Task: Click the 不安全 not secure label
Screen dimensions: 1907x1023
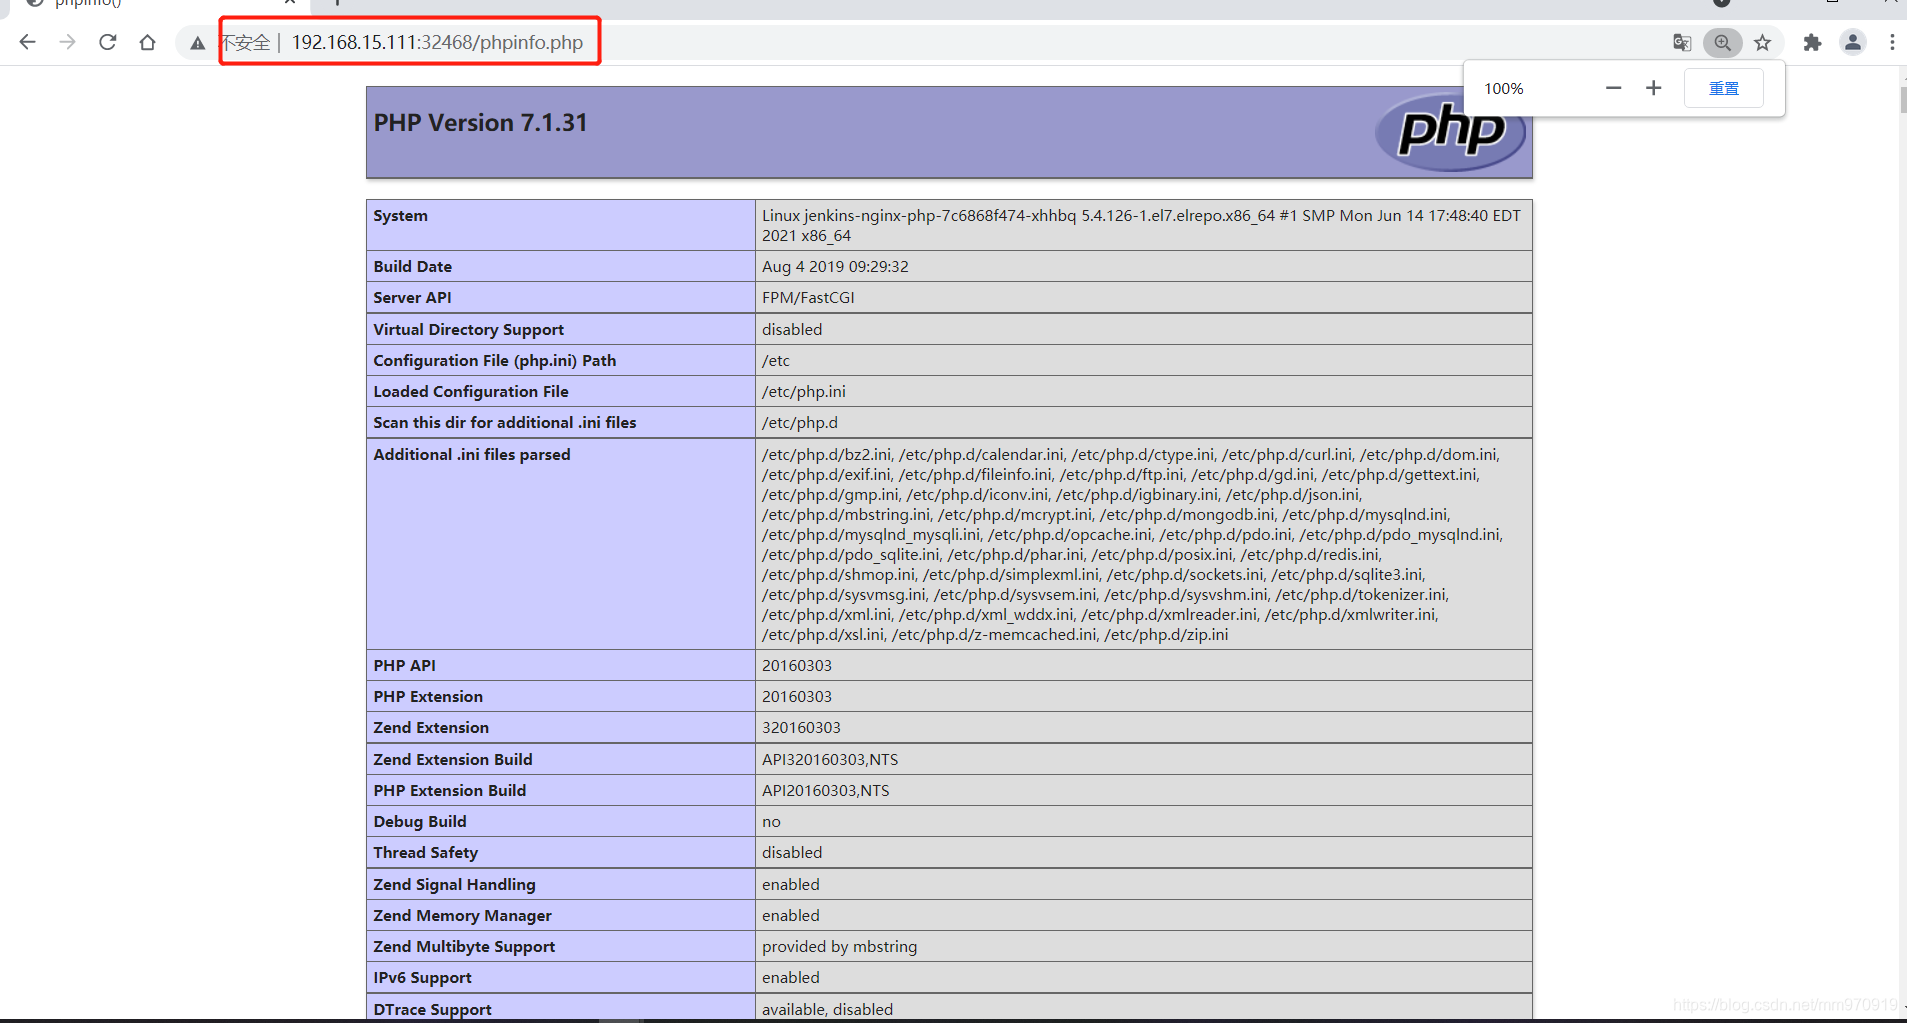Action: click(246, 43)
